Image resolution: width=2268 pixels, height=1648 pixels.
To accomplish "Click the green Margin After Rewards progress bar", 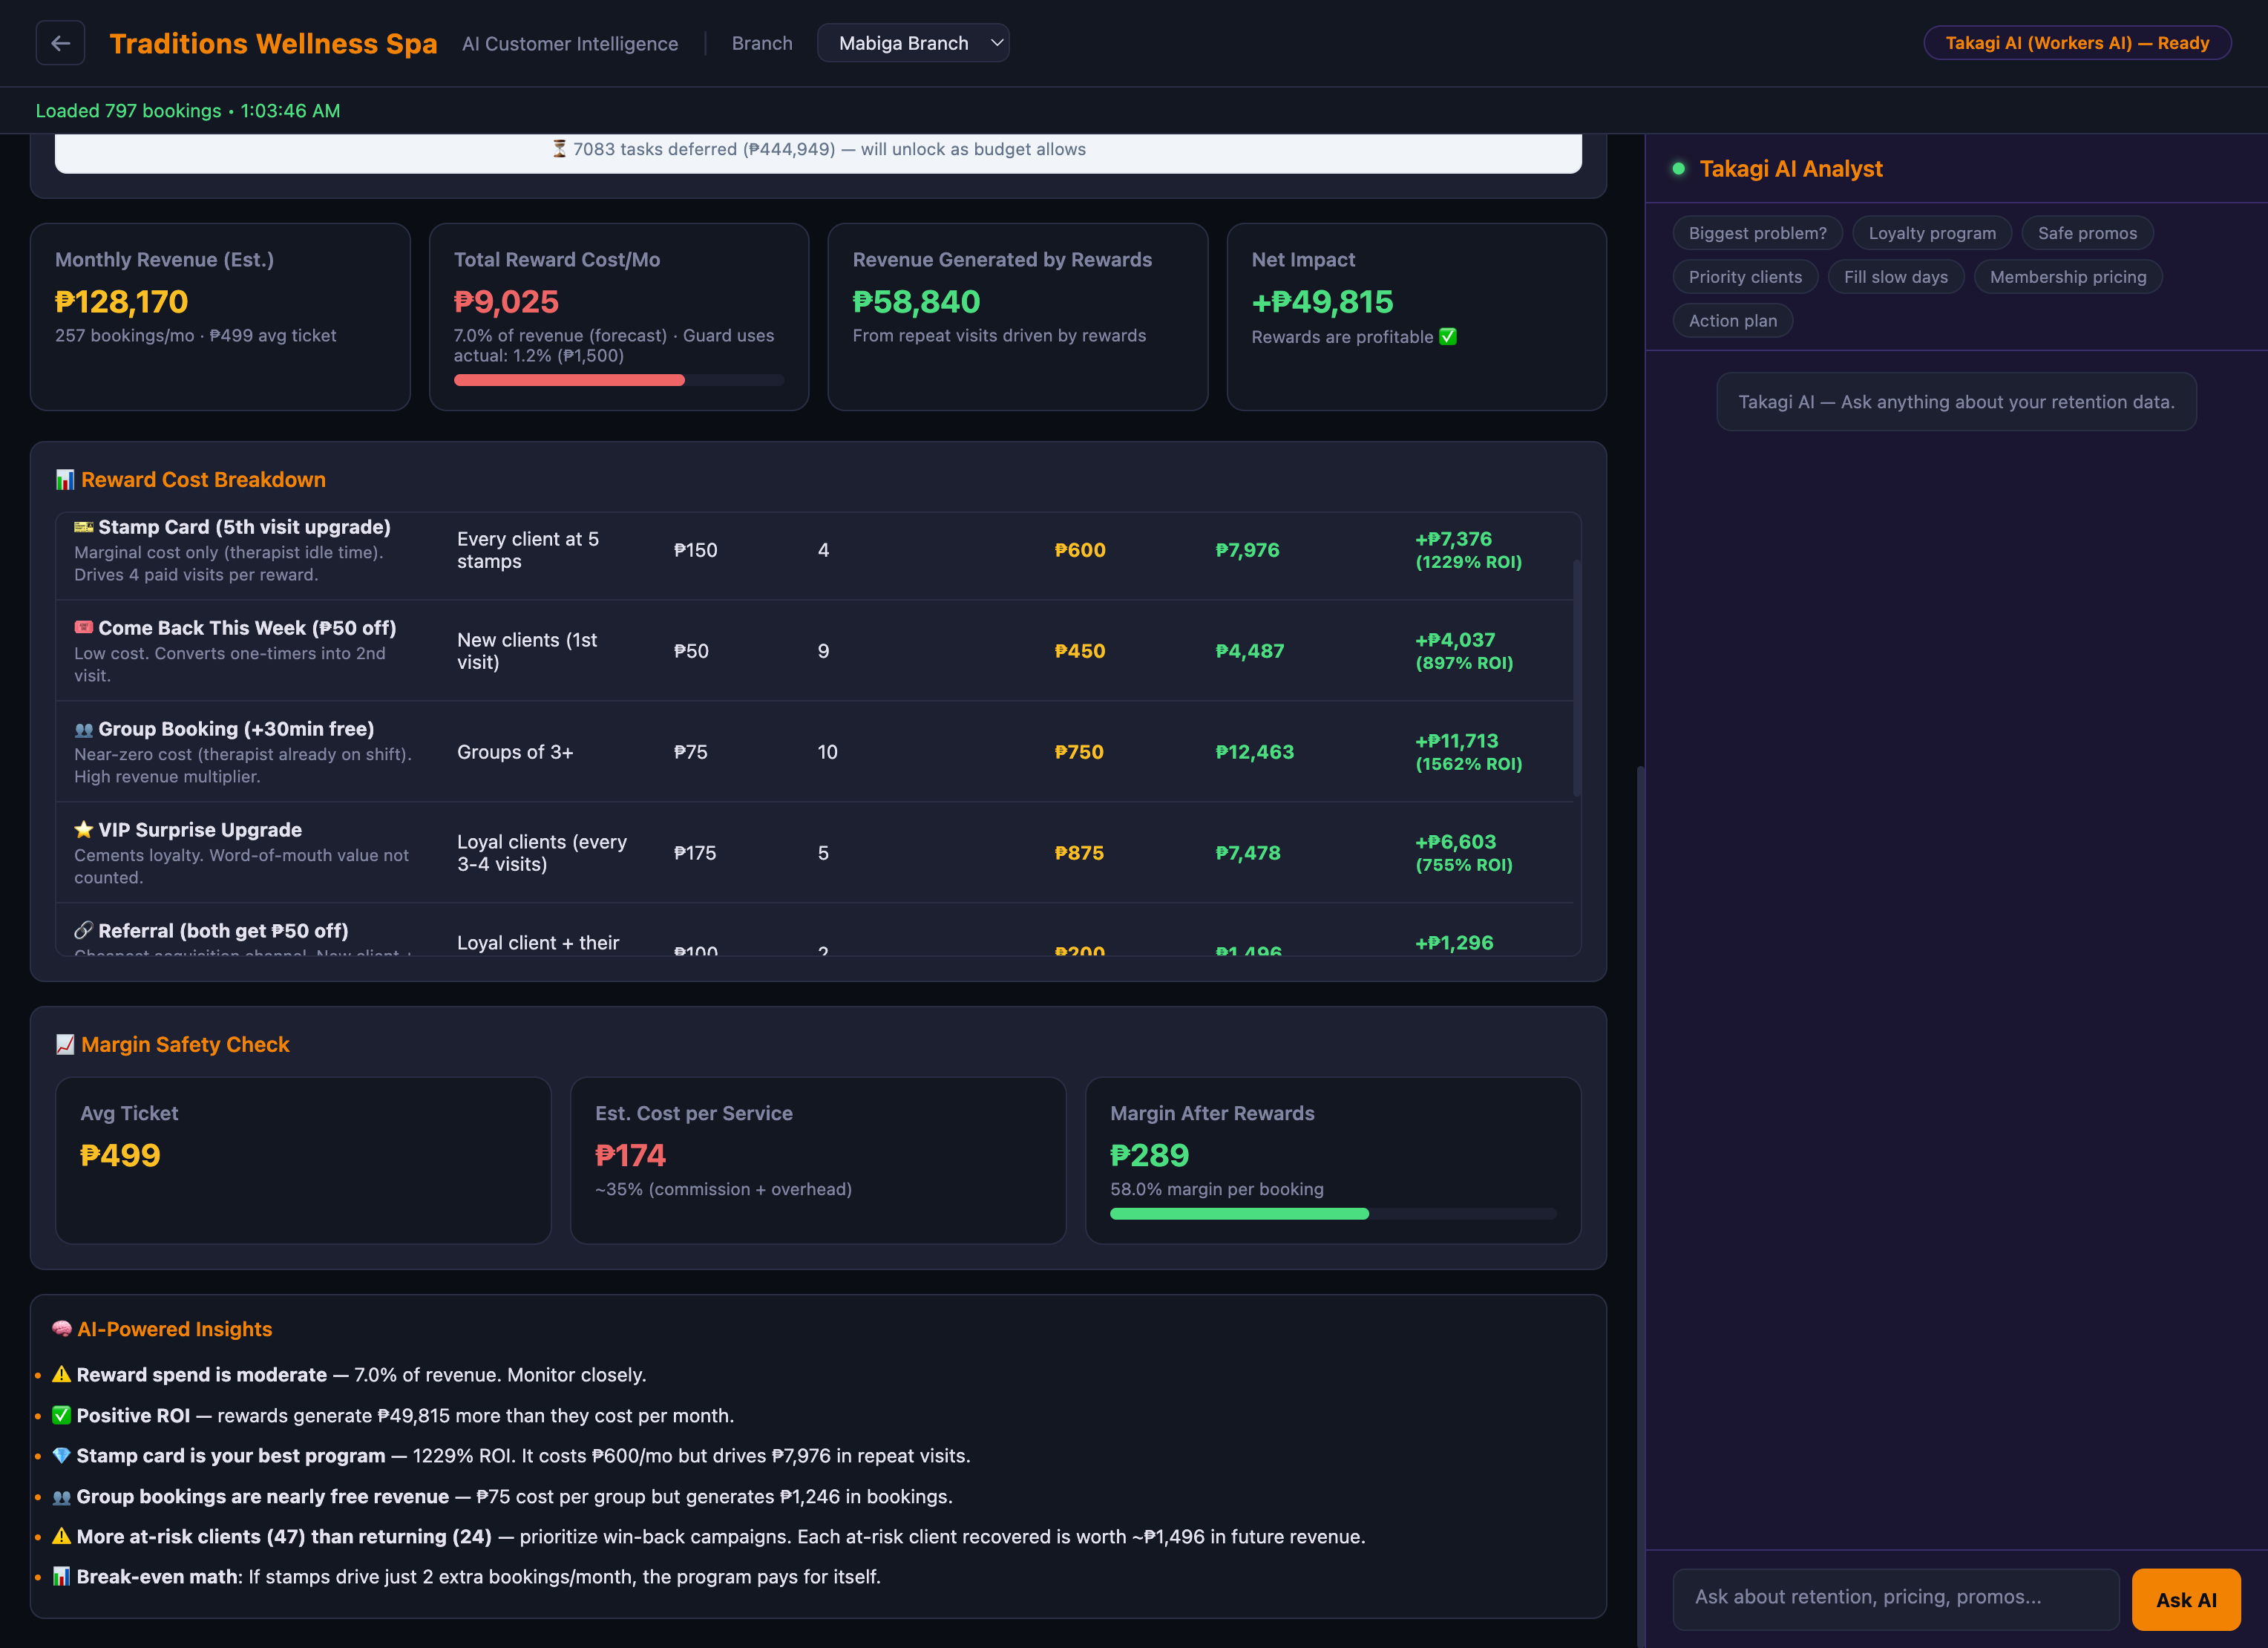I will pos(1239,1214).
